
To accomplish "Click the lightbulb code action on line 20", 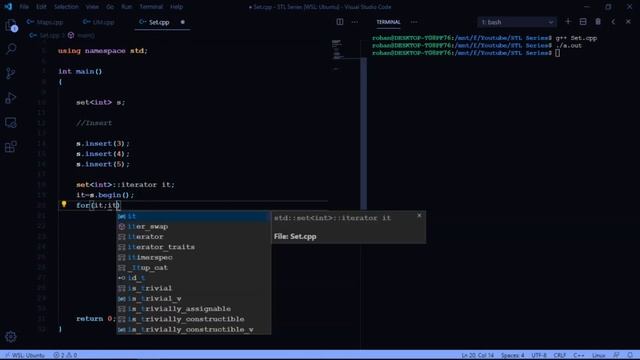I will pos(64,204).
